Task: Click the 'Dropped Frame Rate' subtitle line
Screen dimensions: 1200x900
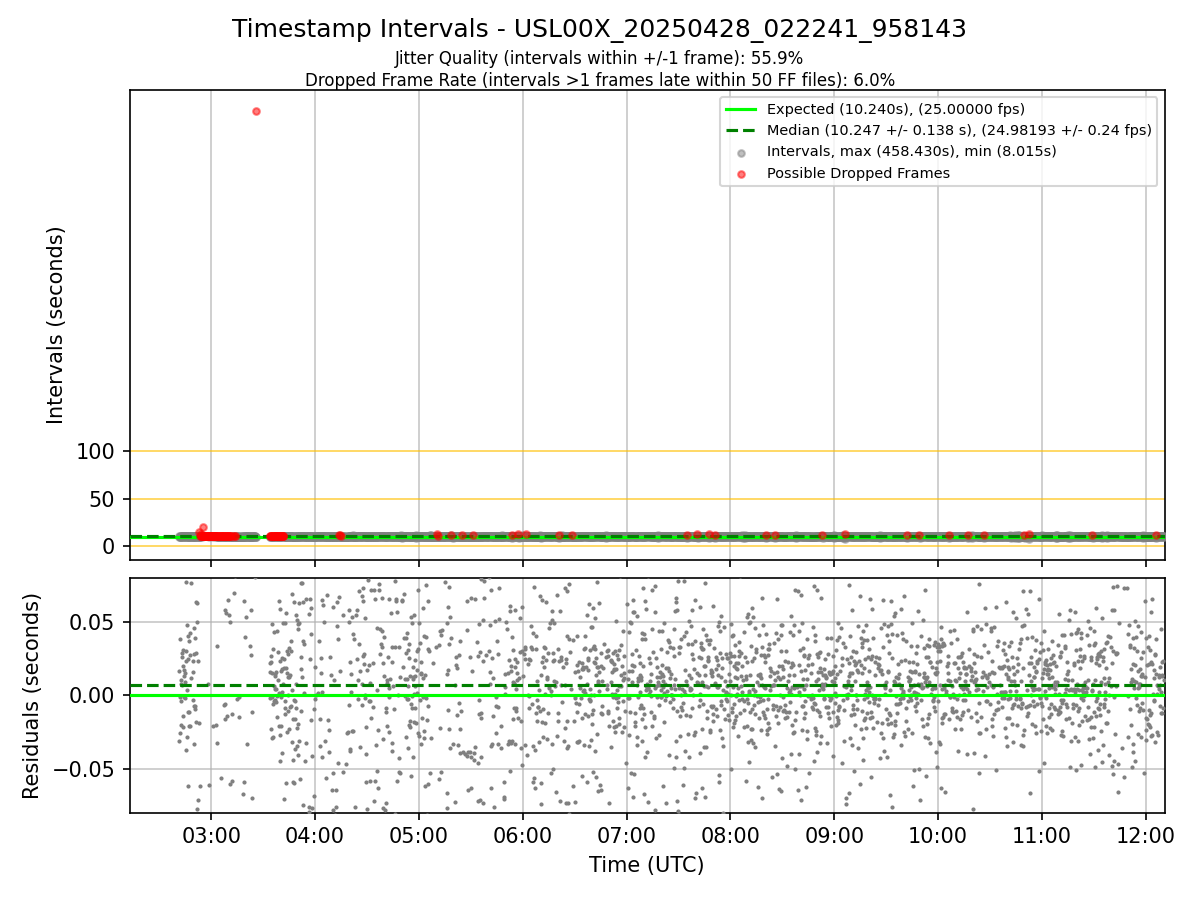Action: pyautogui.click(x=599, y=80)
